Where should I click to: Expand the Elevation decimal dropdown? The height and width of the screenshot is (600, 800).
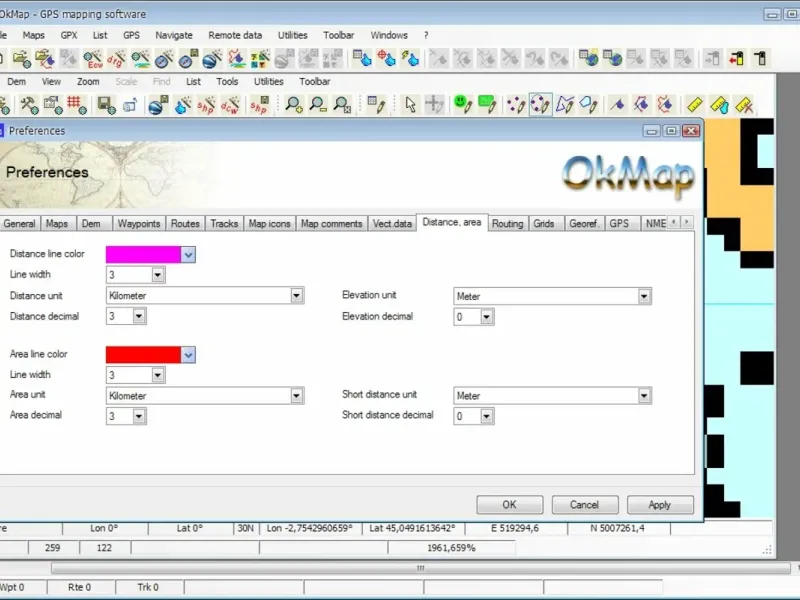(487, 317)
